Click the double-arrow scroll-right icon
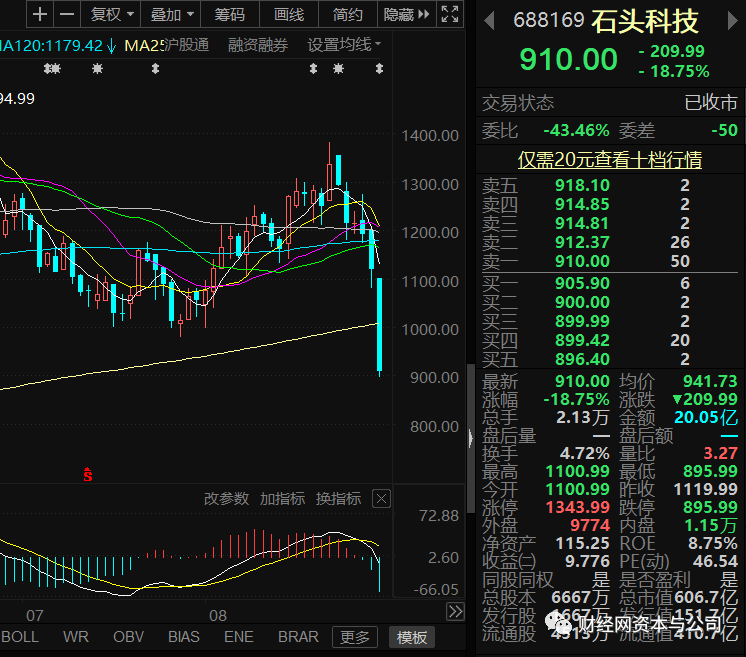The width and height of the screenshot is (746, 657). point(455,611)
